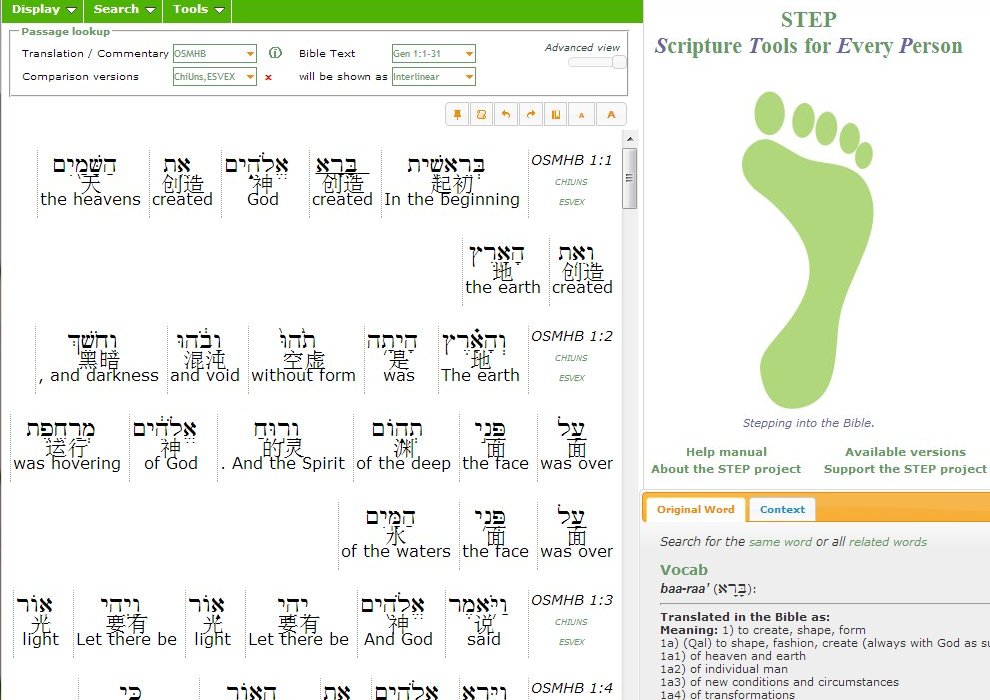Click the CHIUNS label under OSMHB 1:1
Image resolution: width=990 pixels, height=700 pixels.
(571, 182)
